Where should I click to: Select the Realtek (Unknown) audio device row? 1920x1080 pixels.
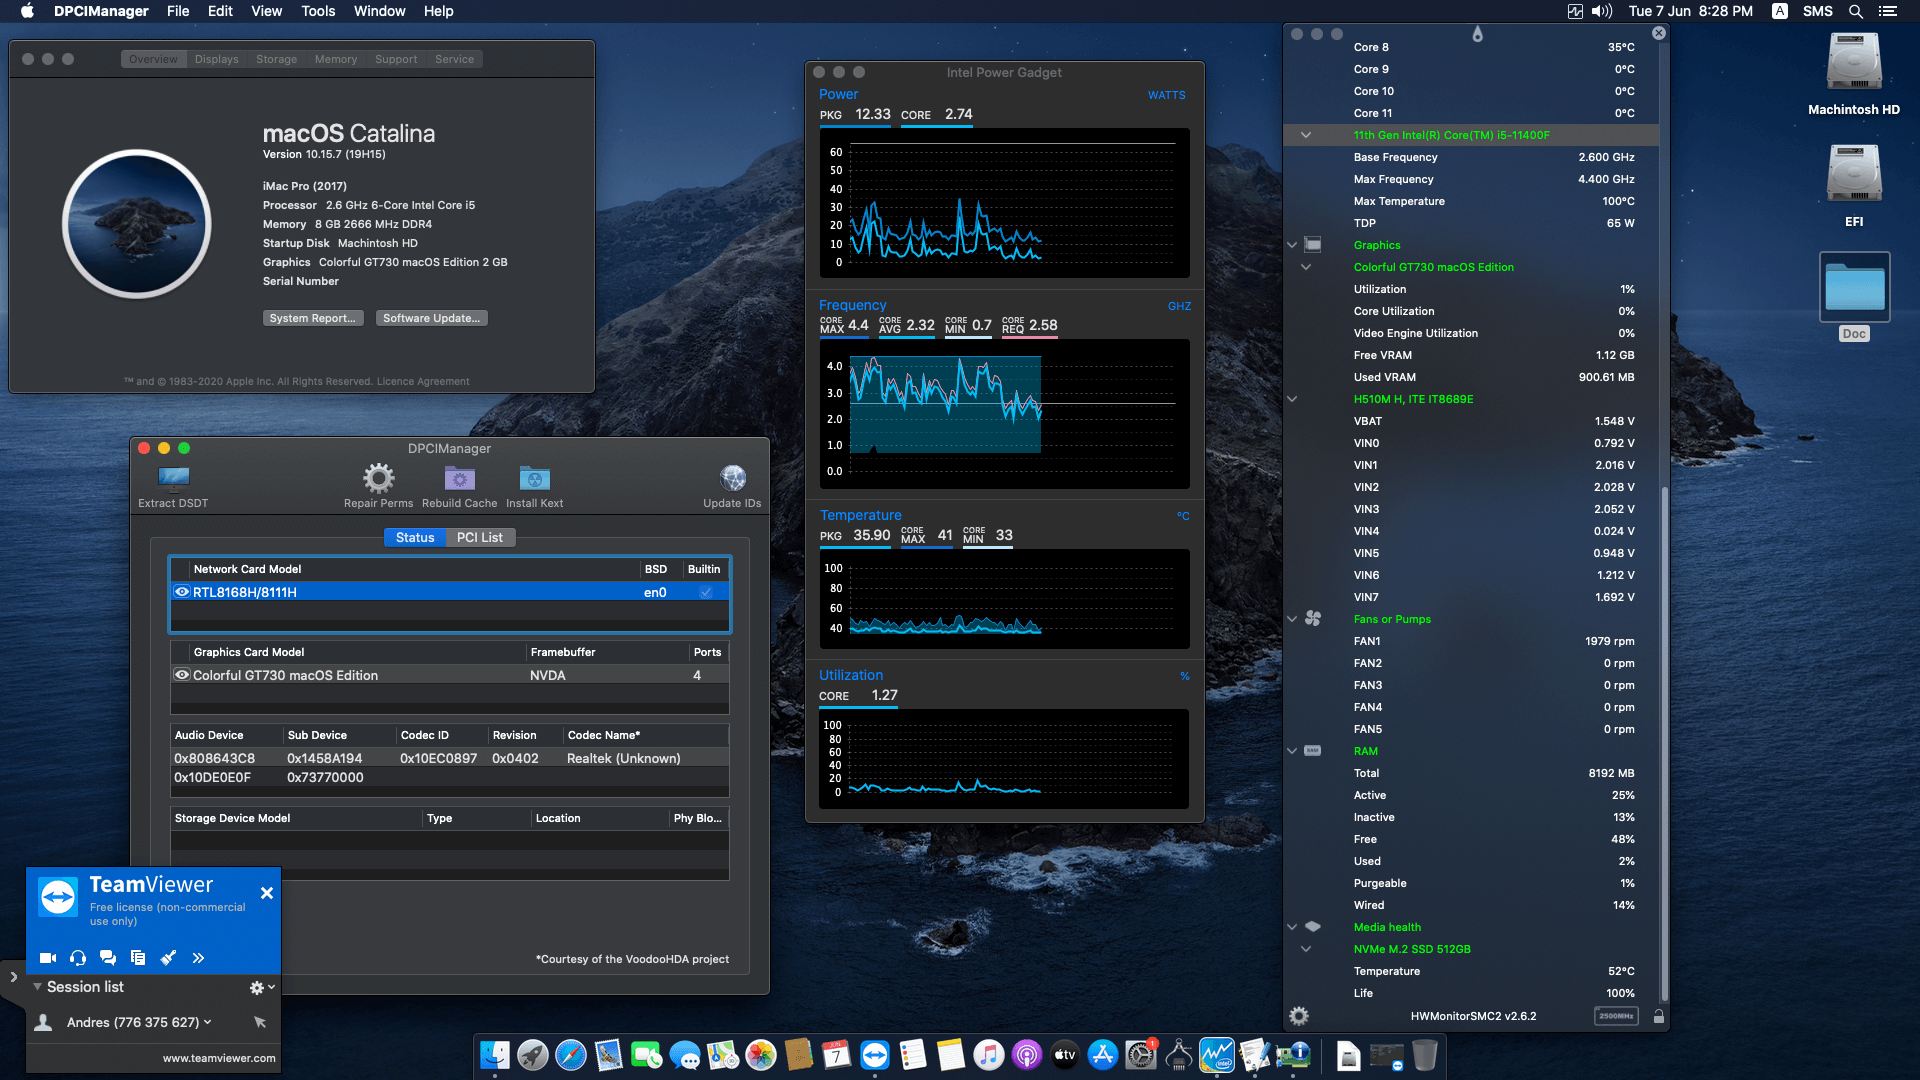click(449, 758)
